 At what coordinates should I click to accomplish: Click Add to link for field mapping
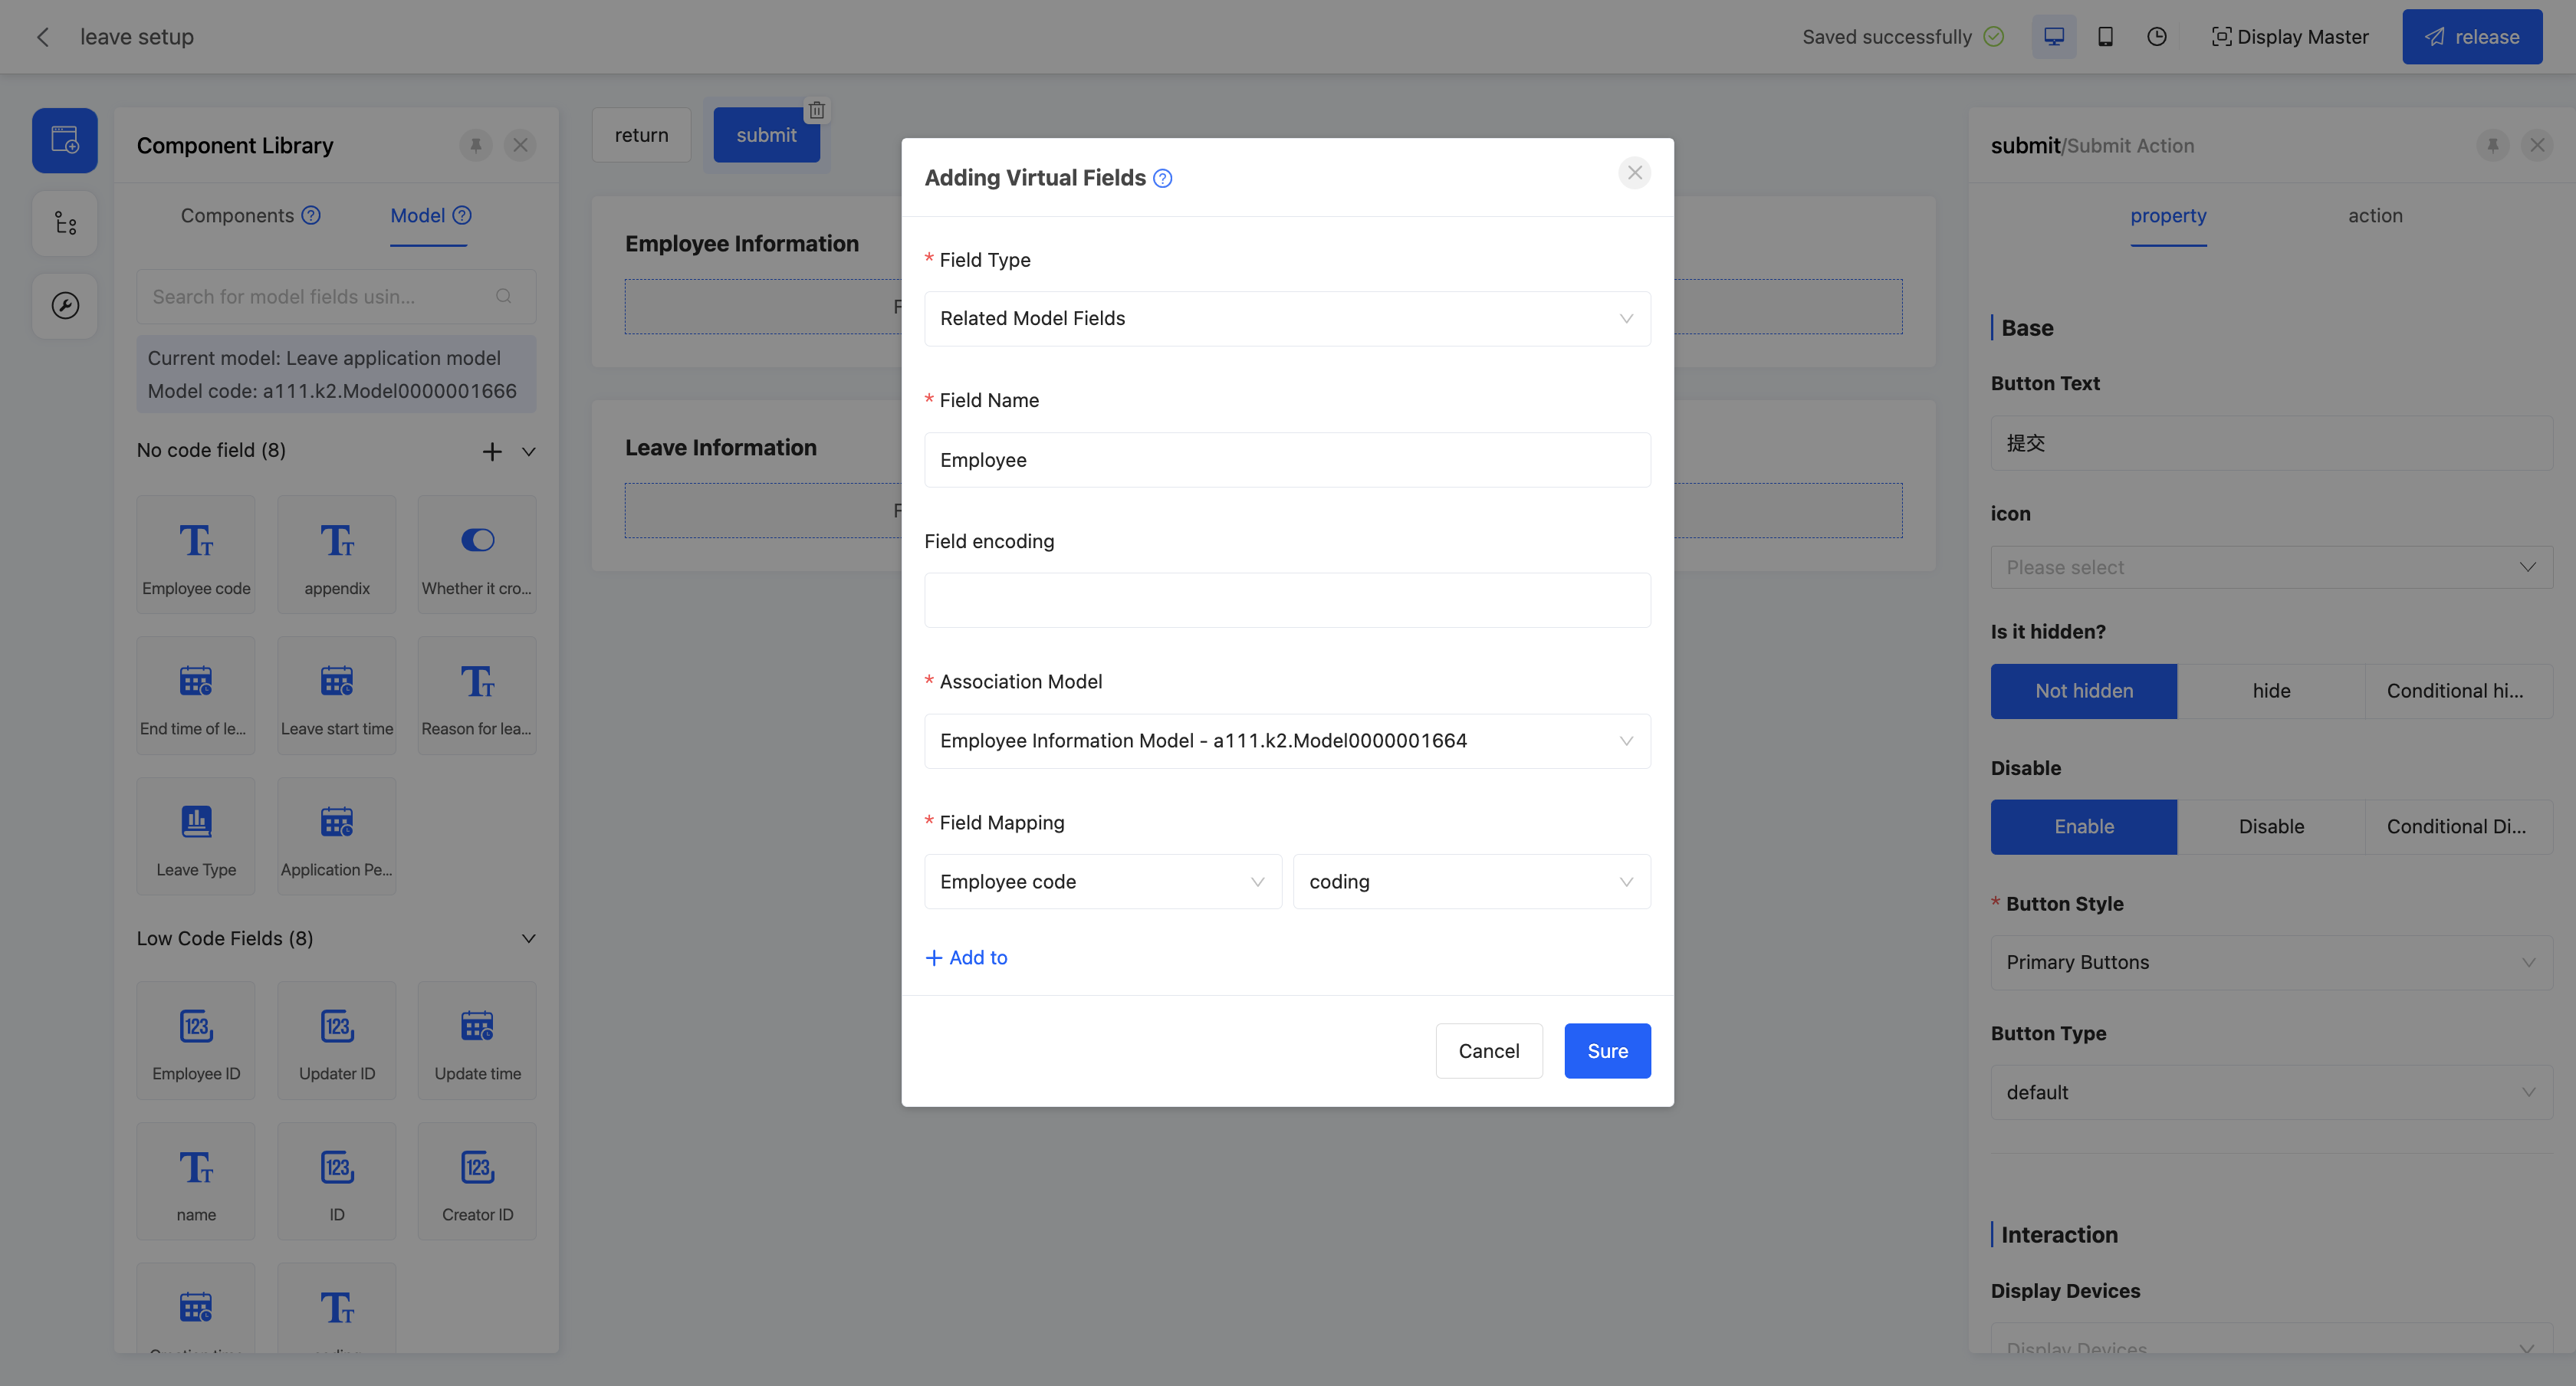[x=966, y=958]
